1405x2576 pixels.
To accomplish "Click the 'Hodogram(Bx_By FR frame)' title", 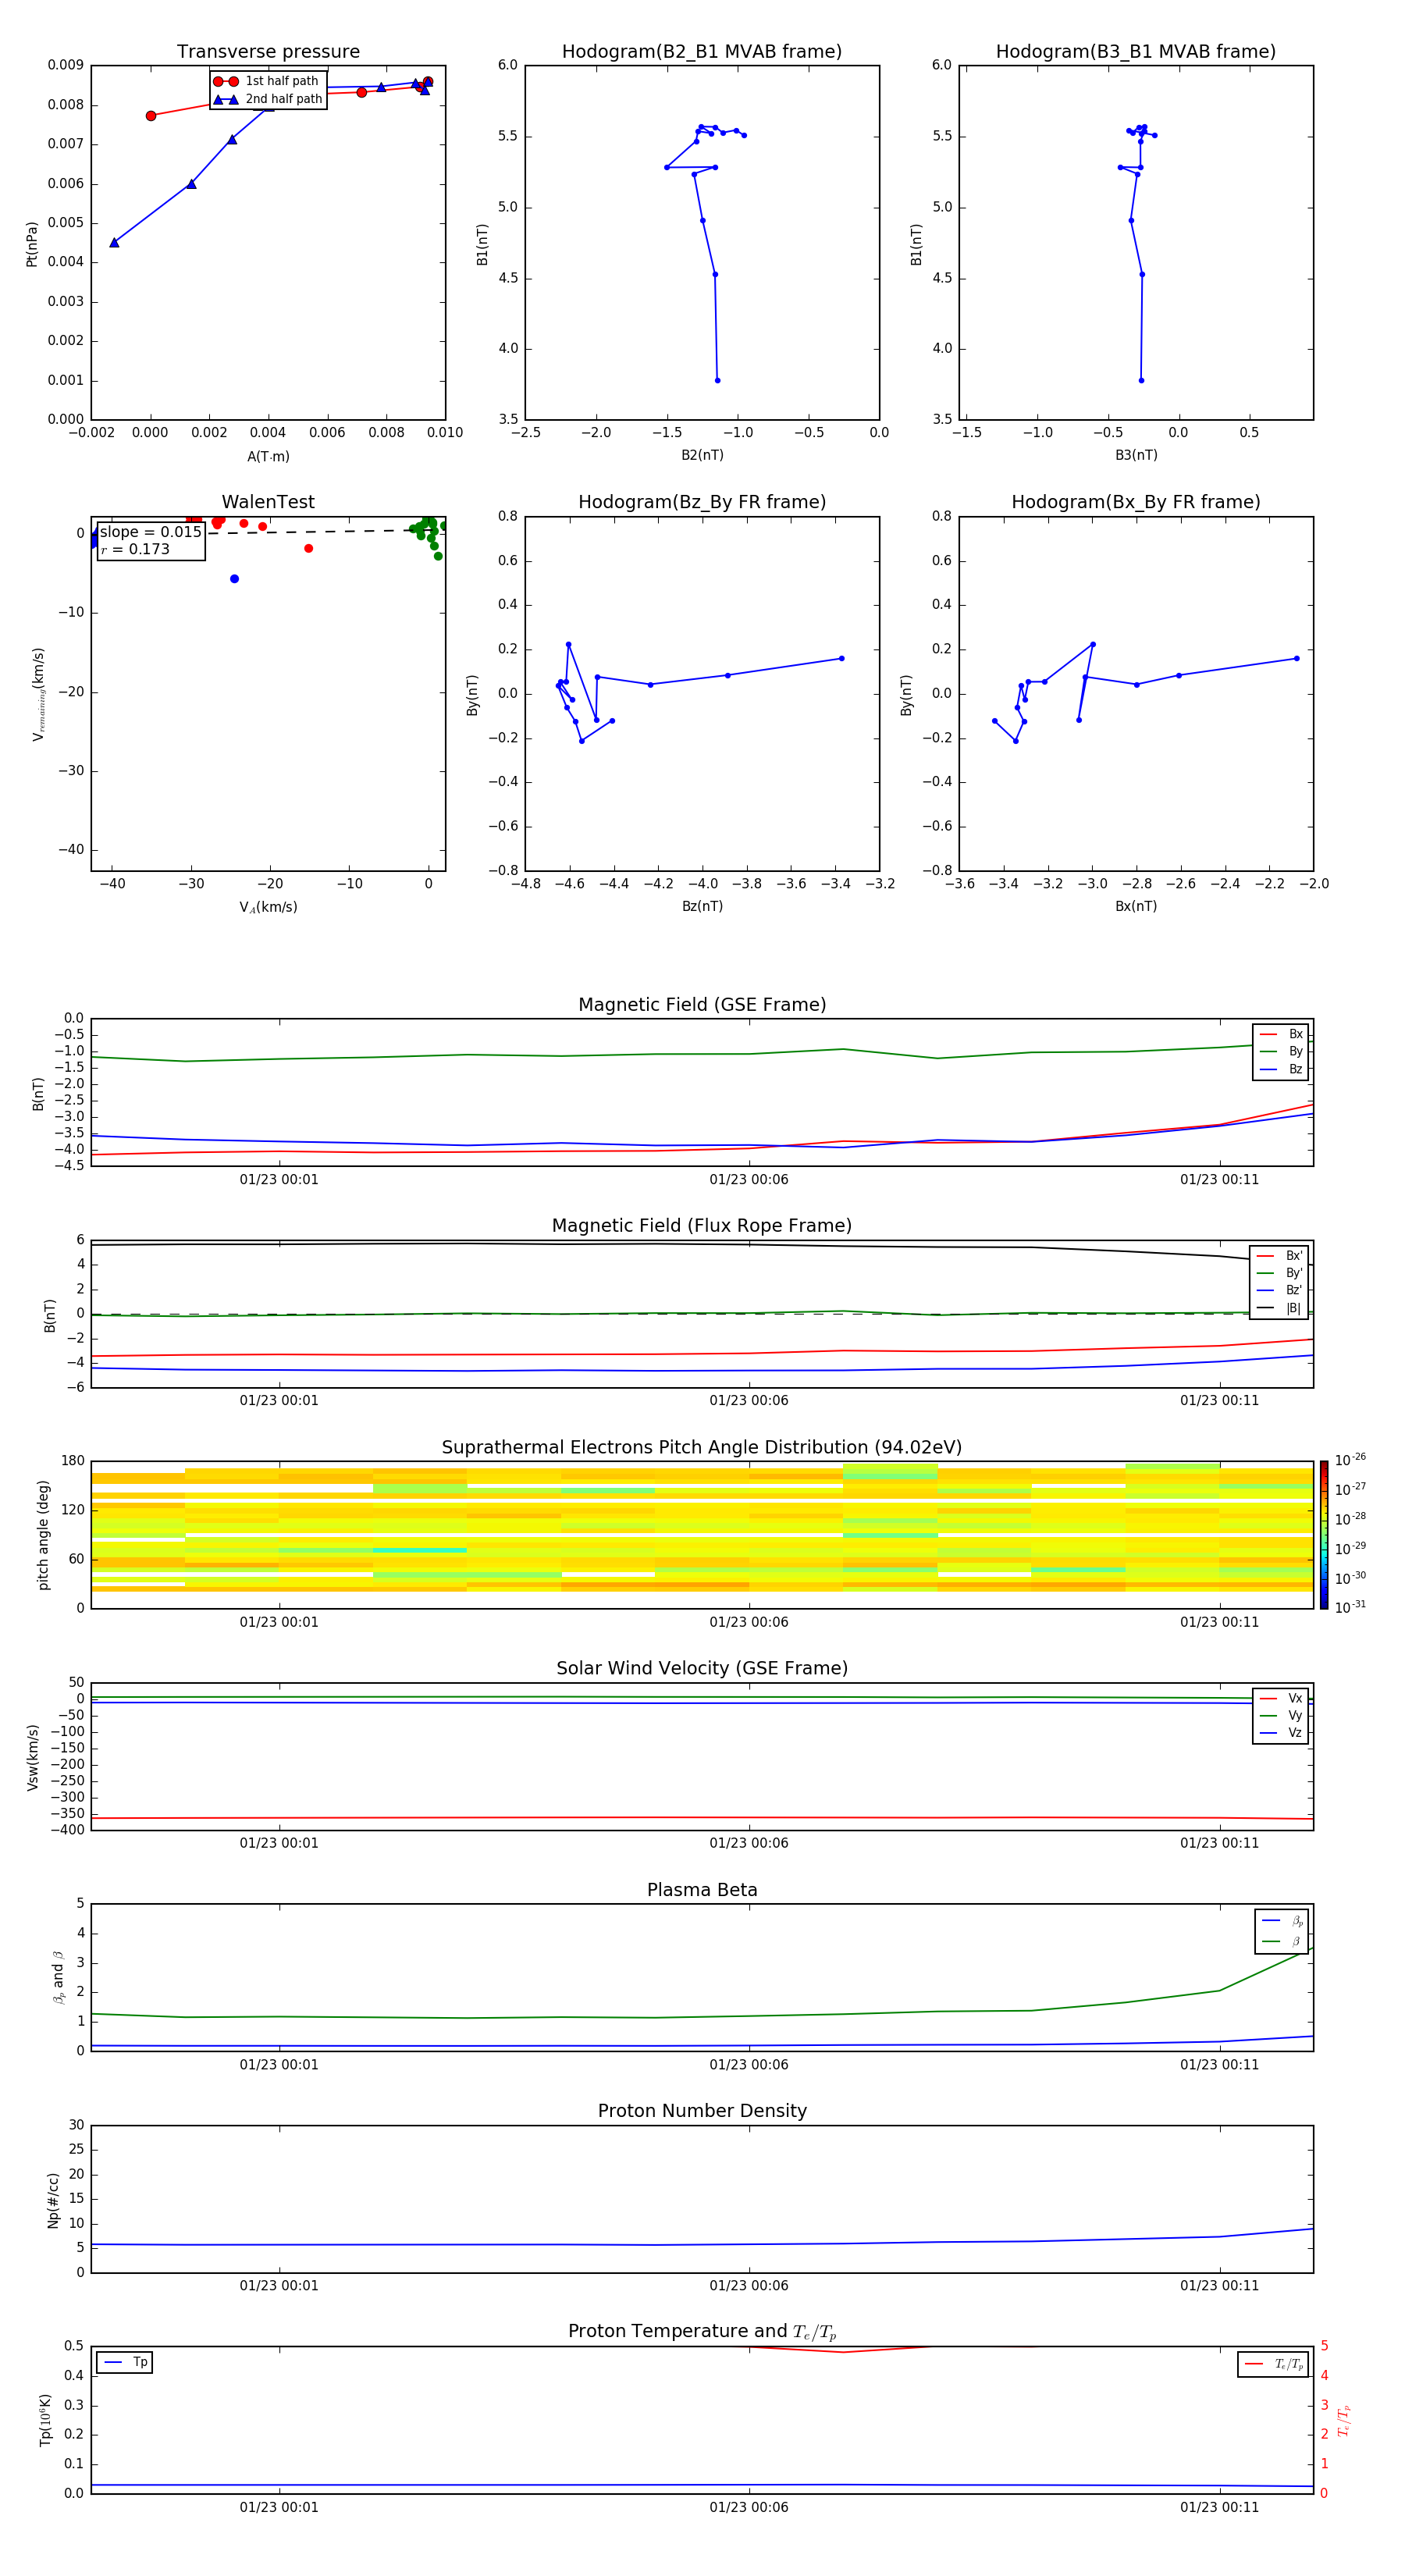I will point(1136,502).
